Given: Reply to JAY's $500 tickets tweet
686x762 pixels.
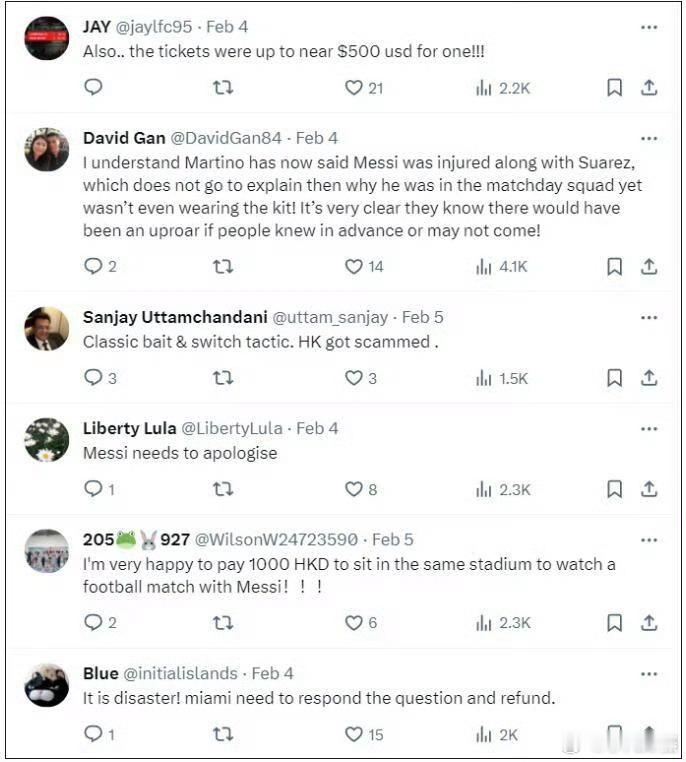Looking at the screenshot, I should pos(93,87).
